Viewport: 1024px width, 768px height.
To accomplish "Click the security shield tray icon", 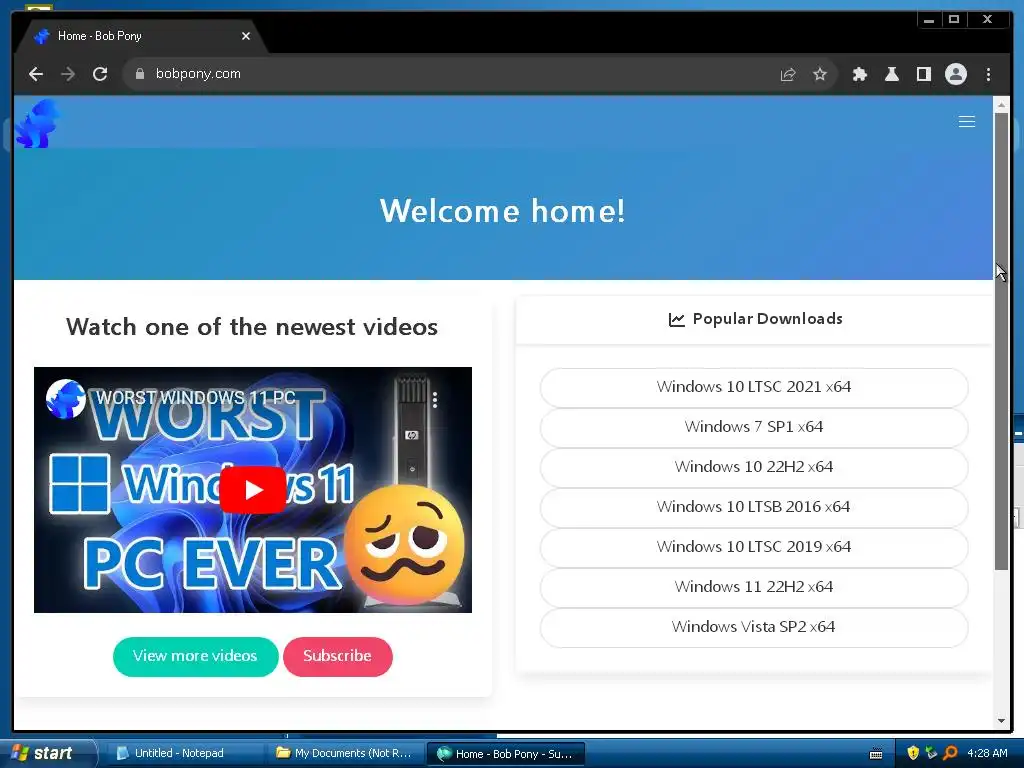I will pyautogui.click(x=914, y=753).
